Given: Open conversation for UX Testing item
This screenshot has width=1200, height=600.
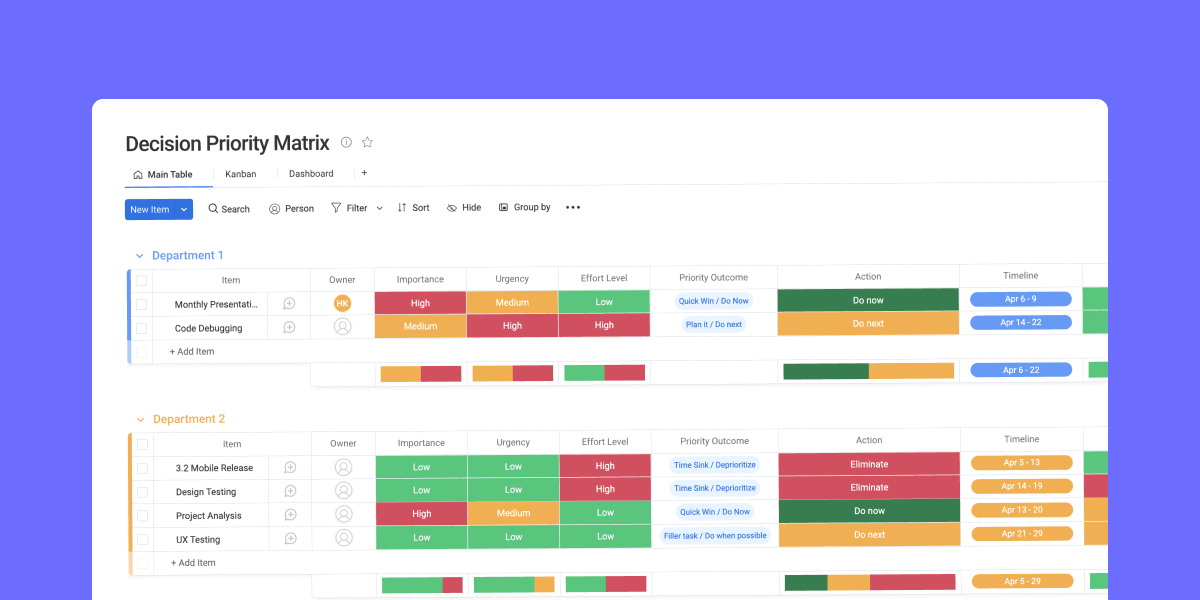Looking at the screenshot, I should 290,539.
